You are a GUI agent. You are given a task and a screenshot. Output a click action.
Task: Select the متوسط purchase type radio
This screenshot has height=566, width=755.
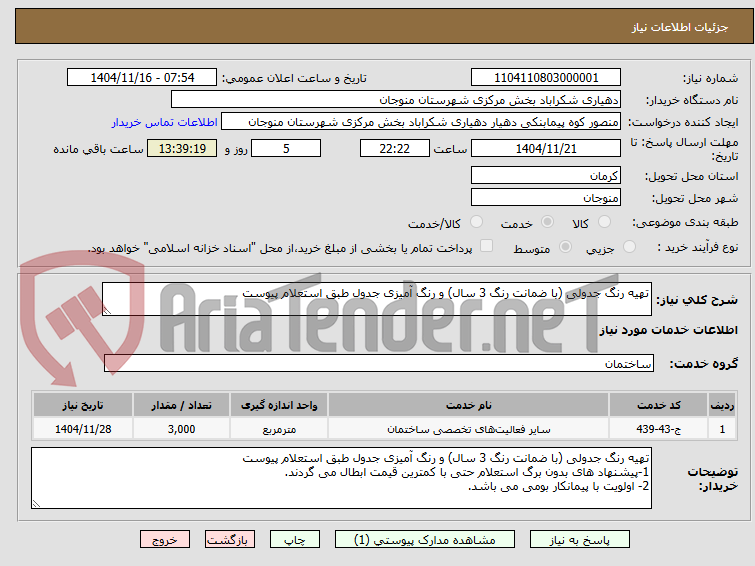[565, 247]
